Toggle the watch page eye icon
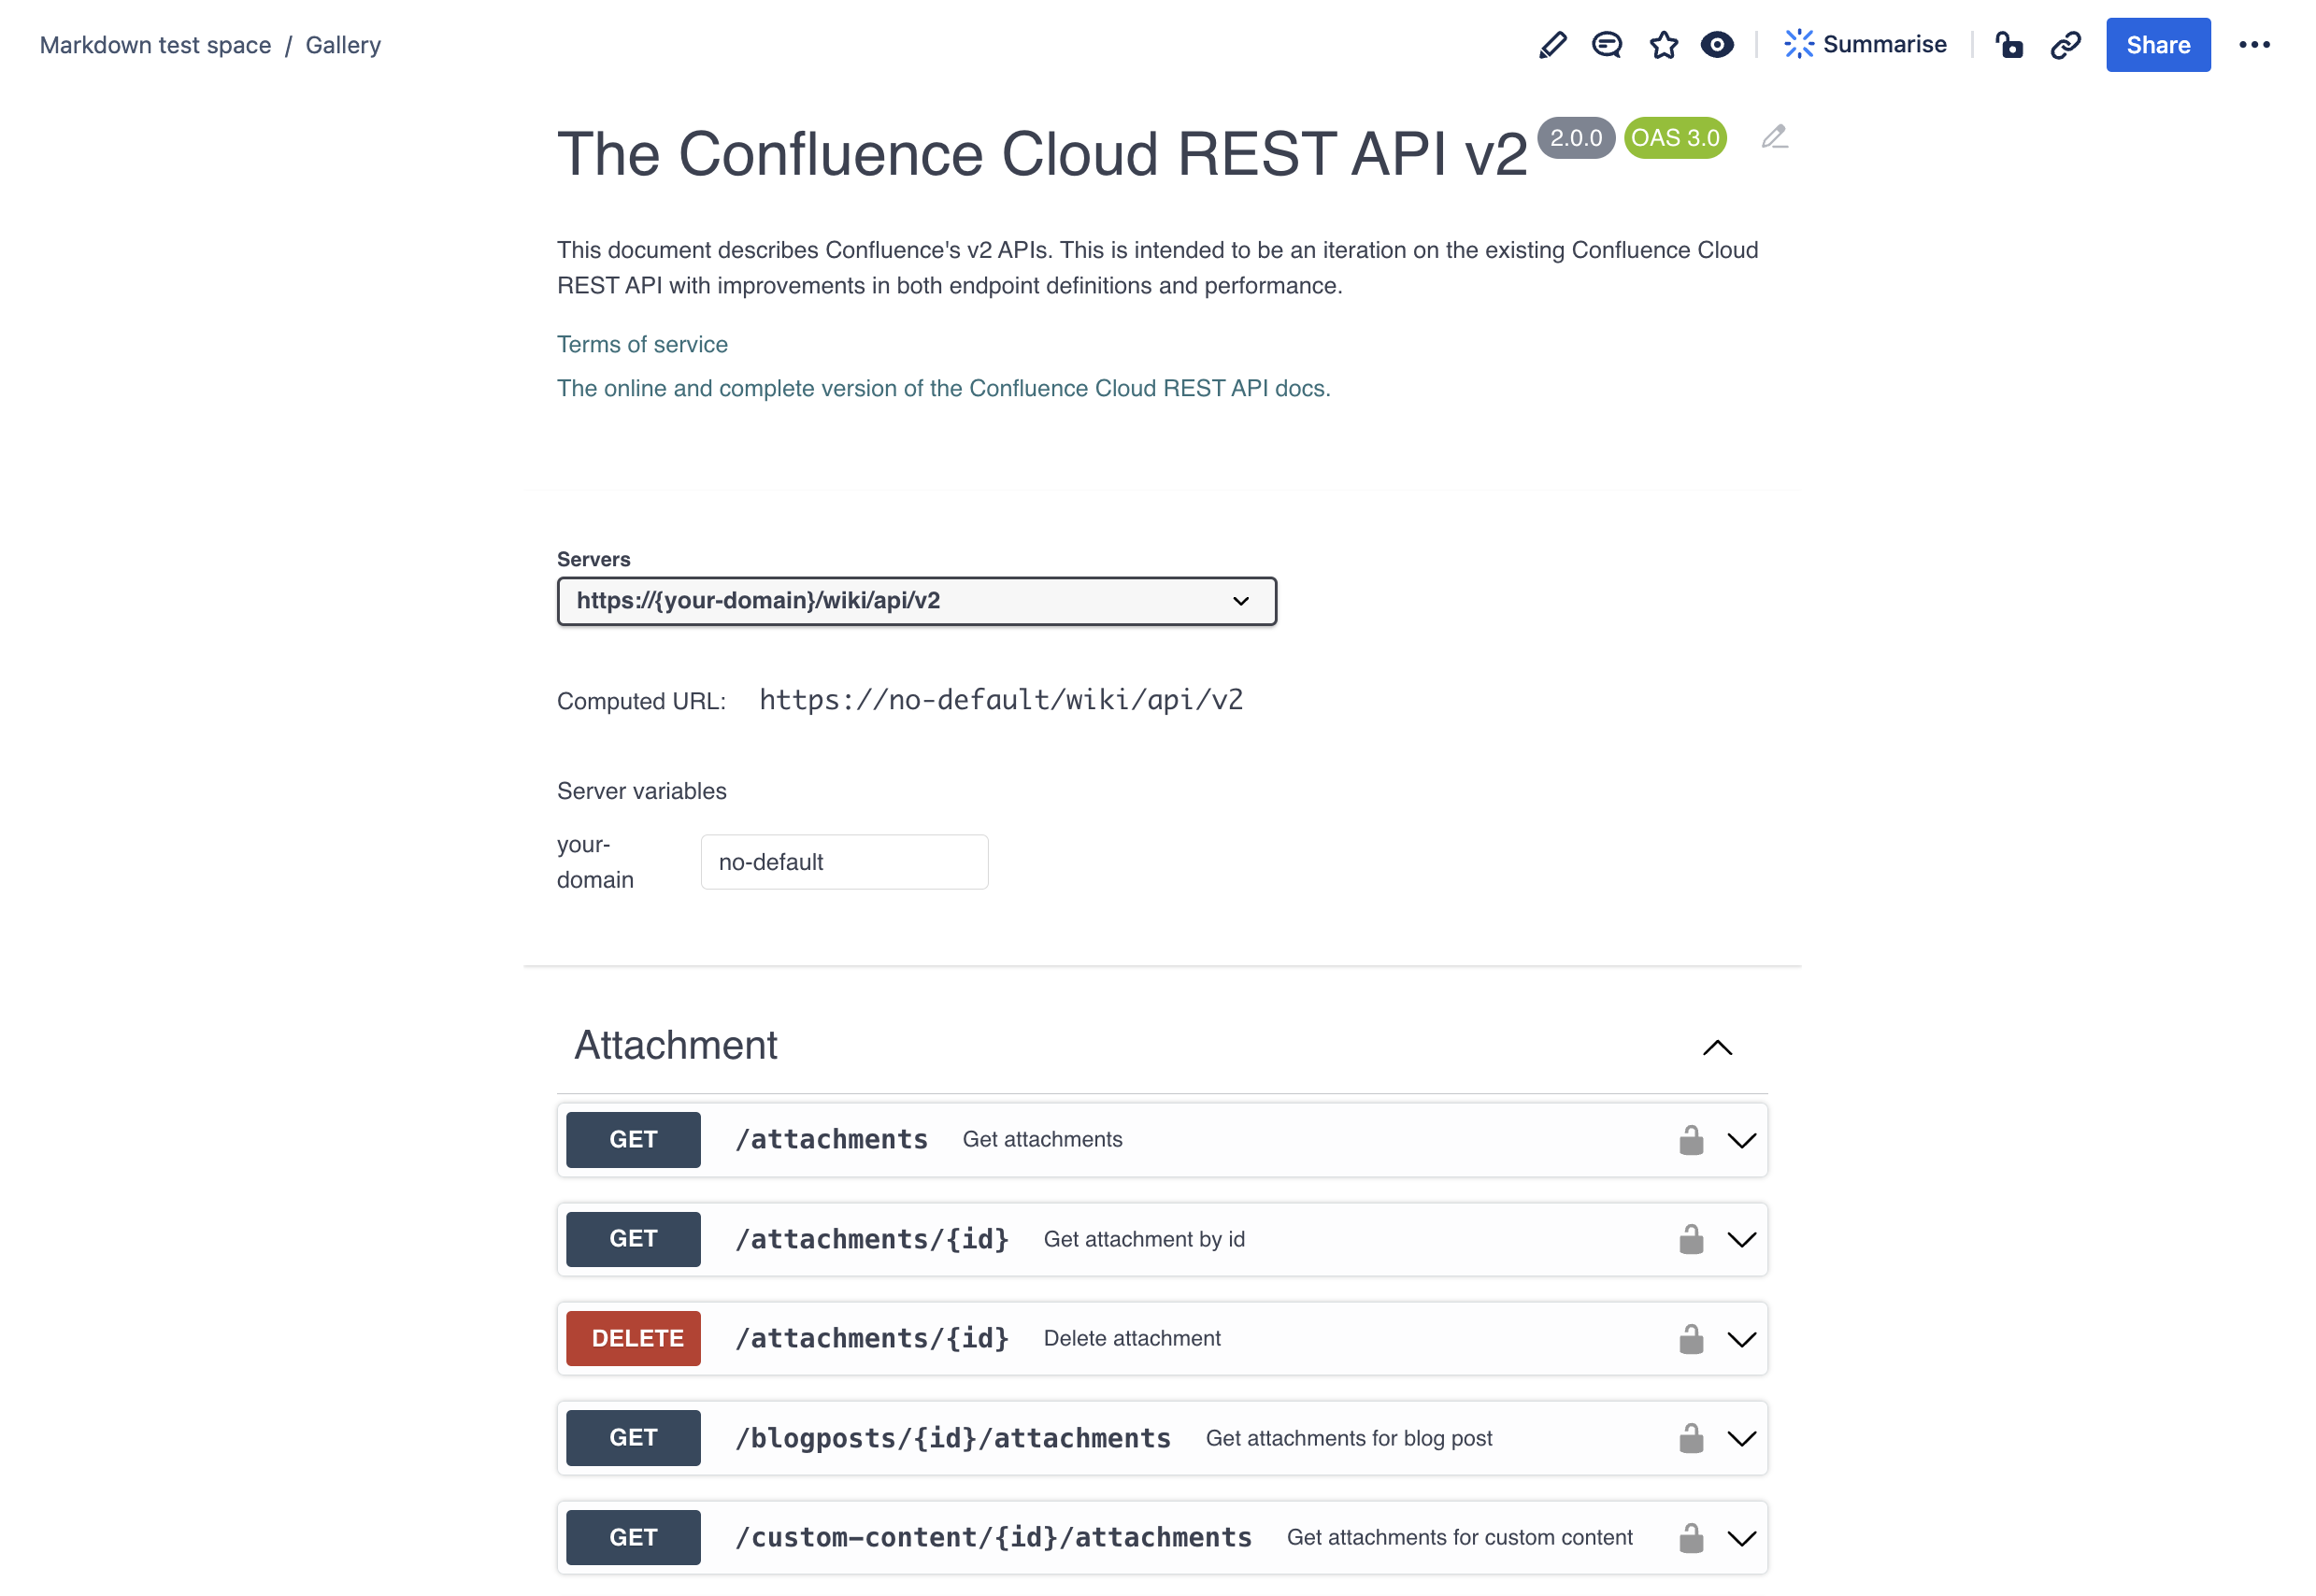This screenshot has width=2316, height=1596. 1716,45
